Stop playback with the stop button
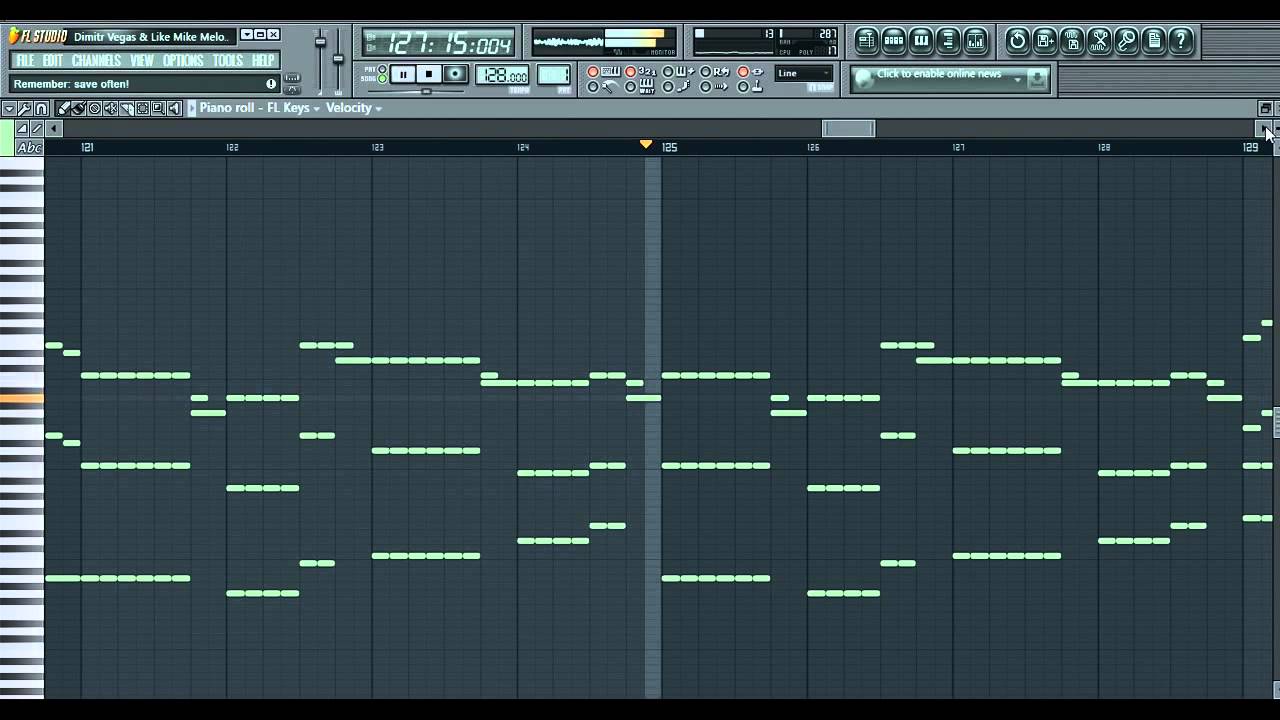The width and height of the screenshot is (1280, 720). [429, 74]
